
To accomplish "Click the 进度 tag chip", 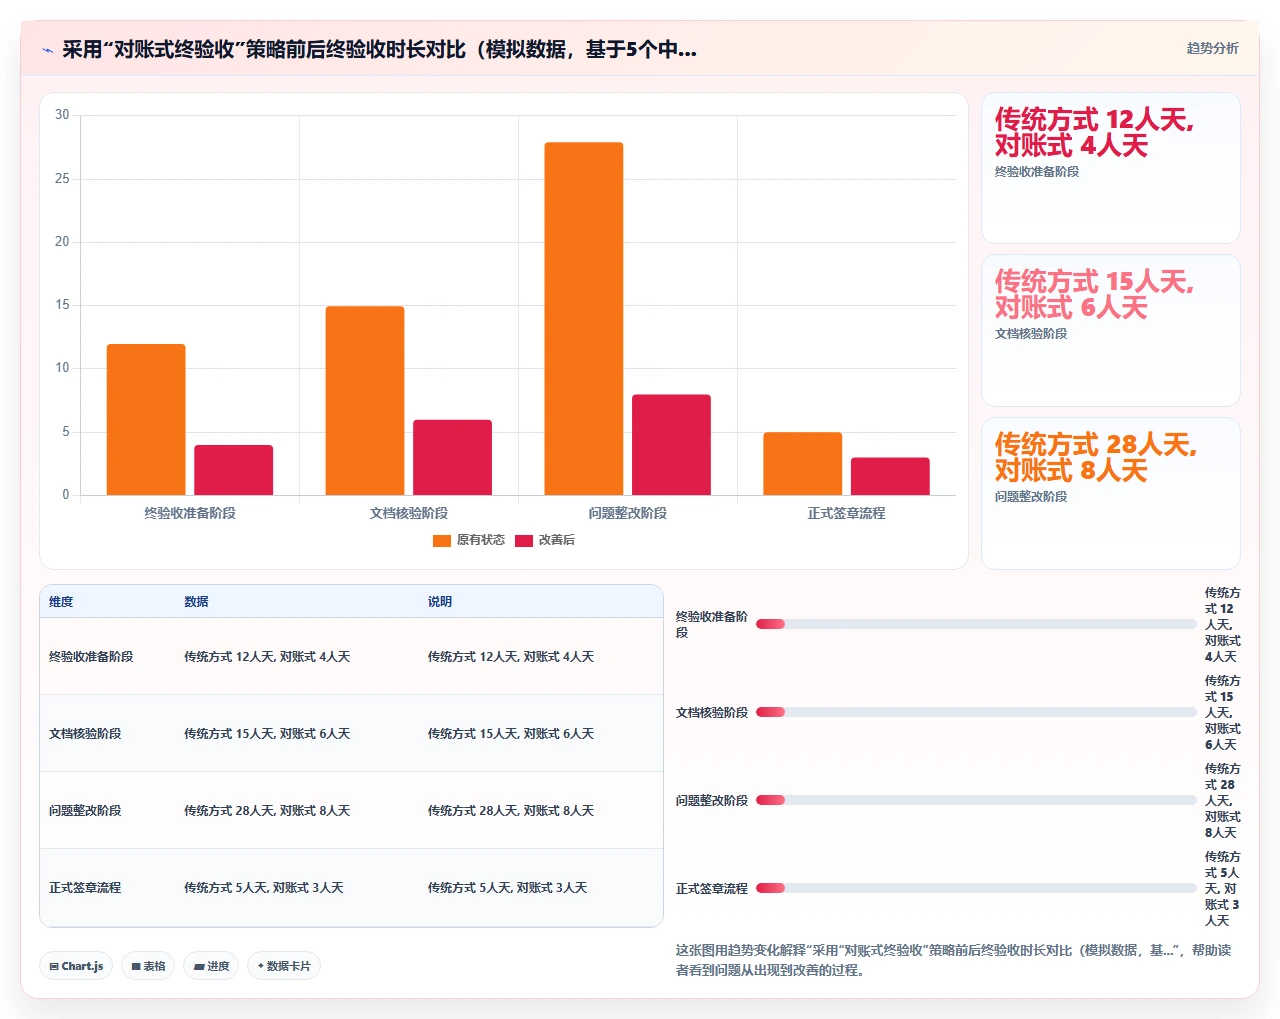I will click(x=211, y=966).
